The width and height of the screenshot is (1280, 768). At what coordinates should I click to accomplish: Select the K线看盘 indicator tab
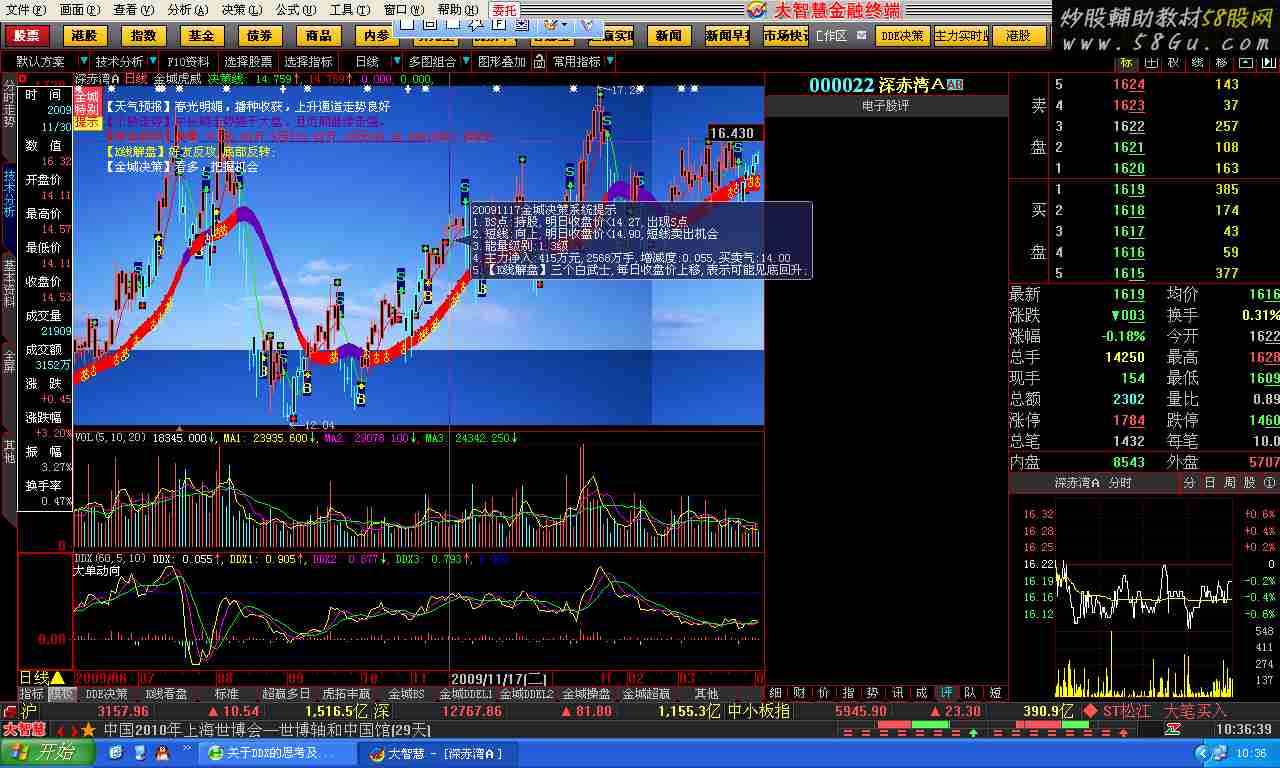[x=167, y=693]
